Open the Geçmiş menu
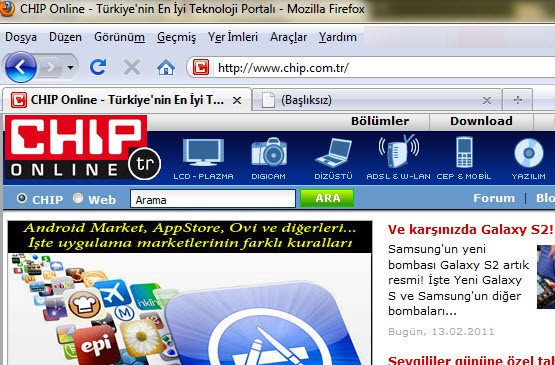555x365 pixels. tap(176, 37)
